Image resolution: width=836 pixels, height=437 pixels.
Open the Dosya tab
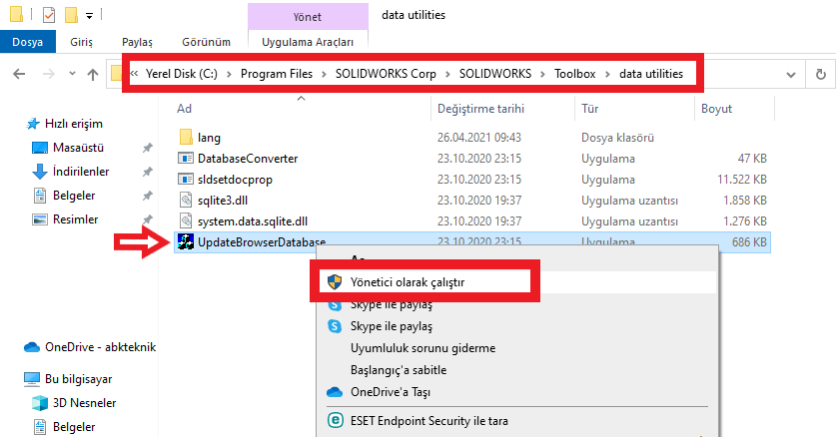click(x=26, y=42)
